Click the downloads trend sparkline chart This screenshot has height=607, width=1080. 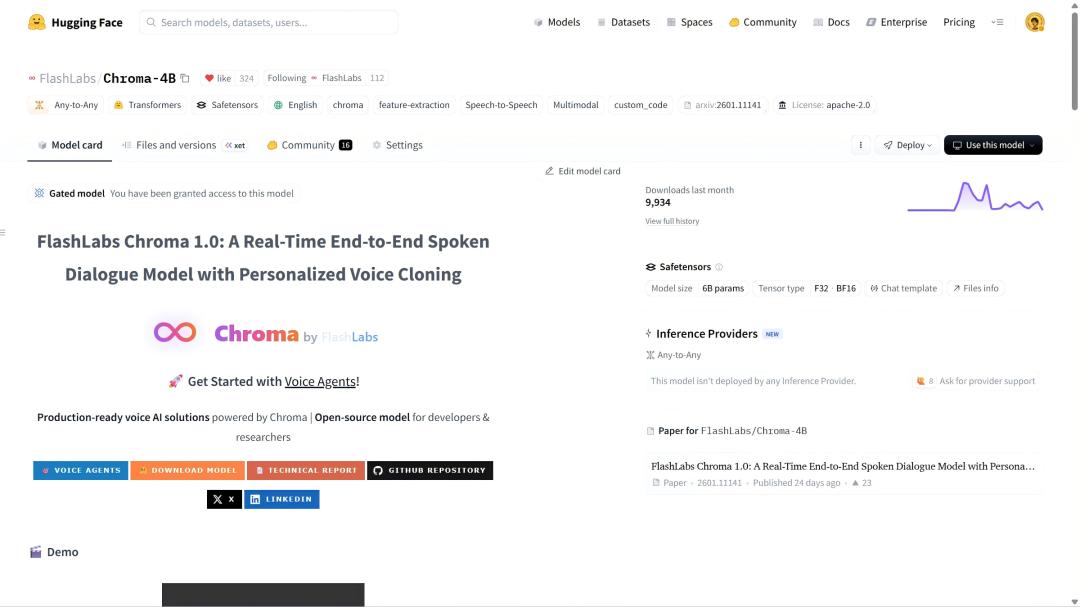pos(975,197)
